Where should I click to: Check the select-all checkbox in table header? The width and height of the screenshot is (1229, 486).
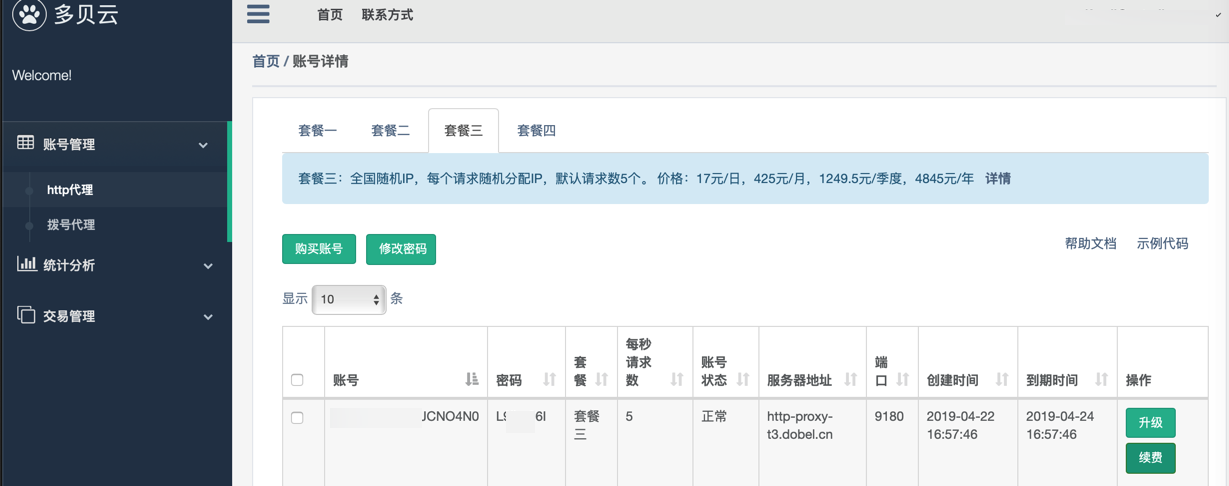tap(297, 380)
